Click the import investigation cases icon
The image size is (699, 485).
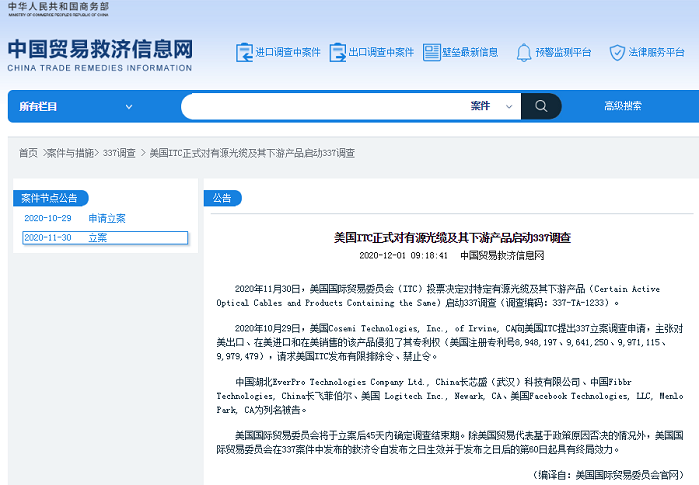coord(244,53)
